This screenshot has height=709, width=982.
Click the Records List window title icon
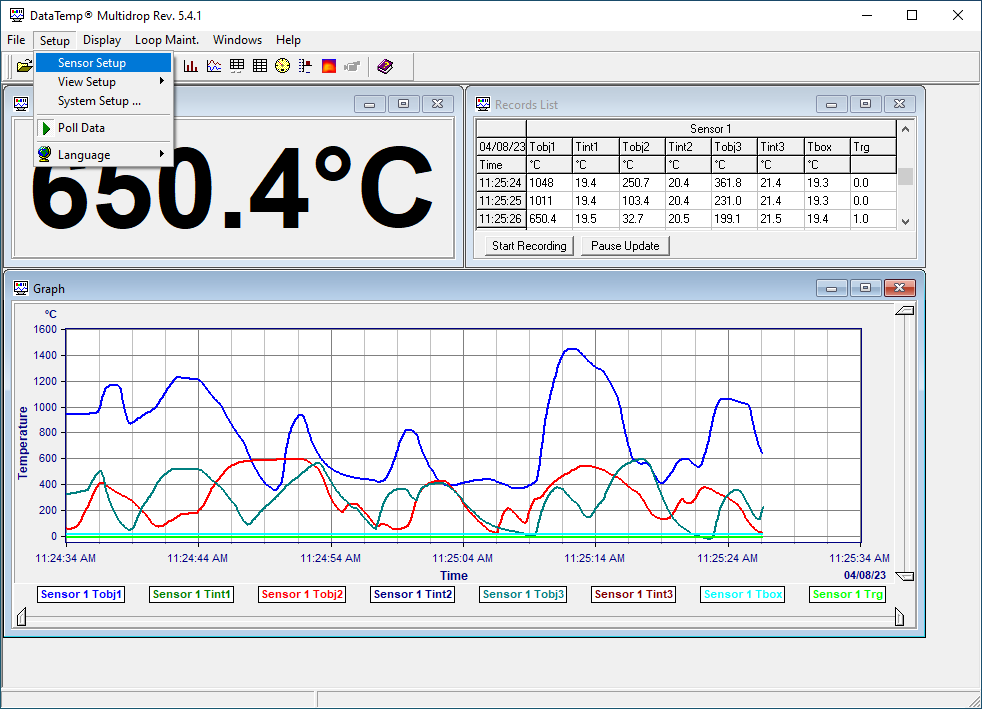tap(483, 104)
